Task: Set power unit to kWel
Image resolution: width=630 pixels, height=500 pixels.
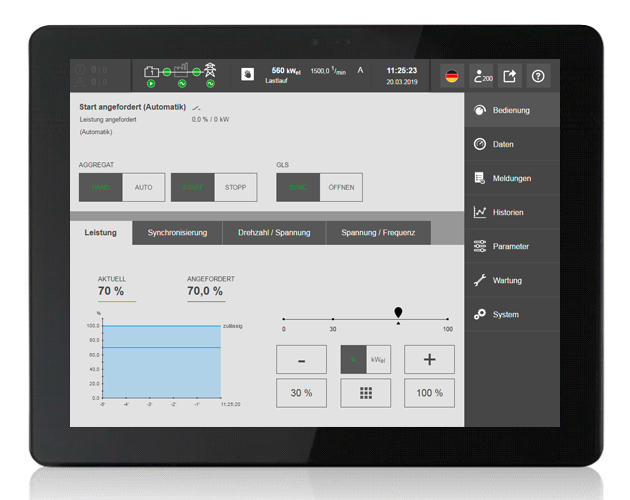Action: pyautogui.click(x=378, y=359)
